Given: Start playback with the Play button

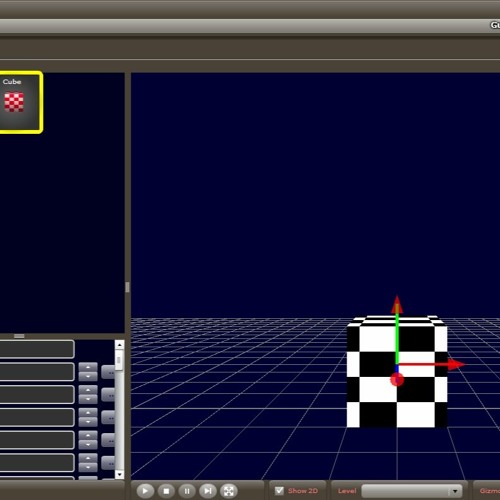Looking at the screenshot, I should tap(145, 491).
